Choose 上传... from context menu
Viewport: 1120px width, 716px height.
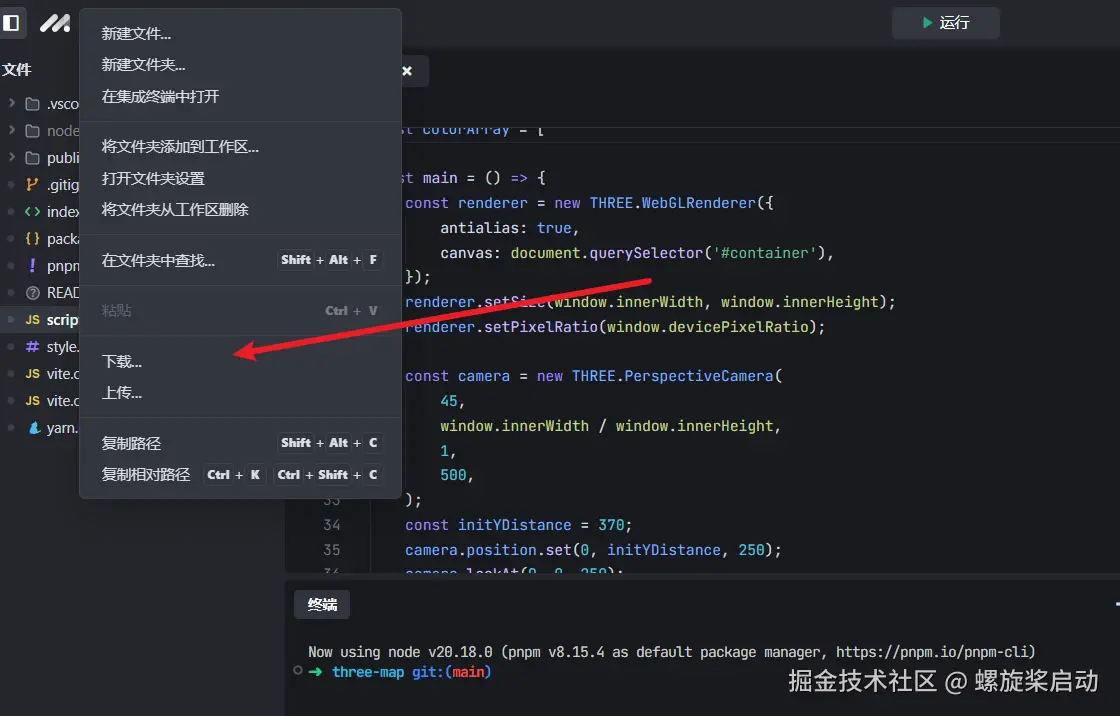point(240,393)
